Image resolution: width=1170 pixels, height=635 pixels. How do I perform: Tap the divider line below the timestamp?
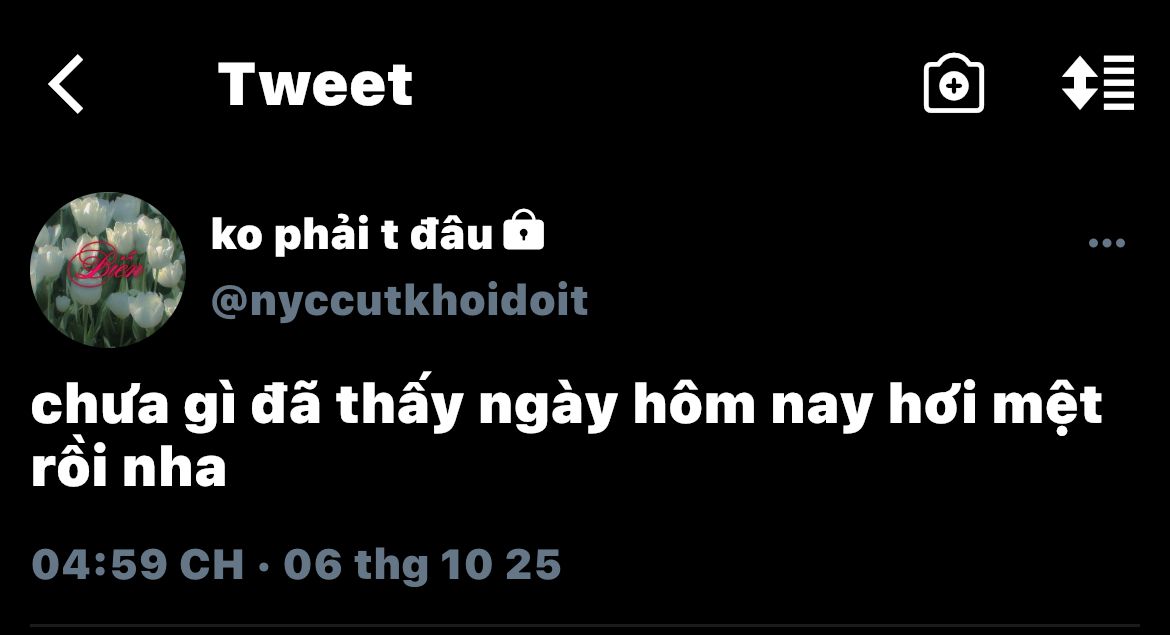(x=585, y=625)
